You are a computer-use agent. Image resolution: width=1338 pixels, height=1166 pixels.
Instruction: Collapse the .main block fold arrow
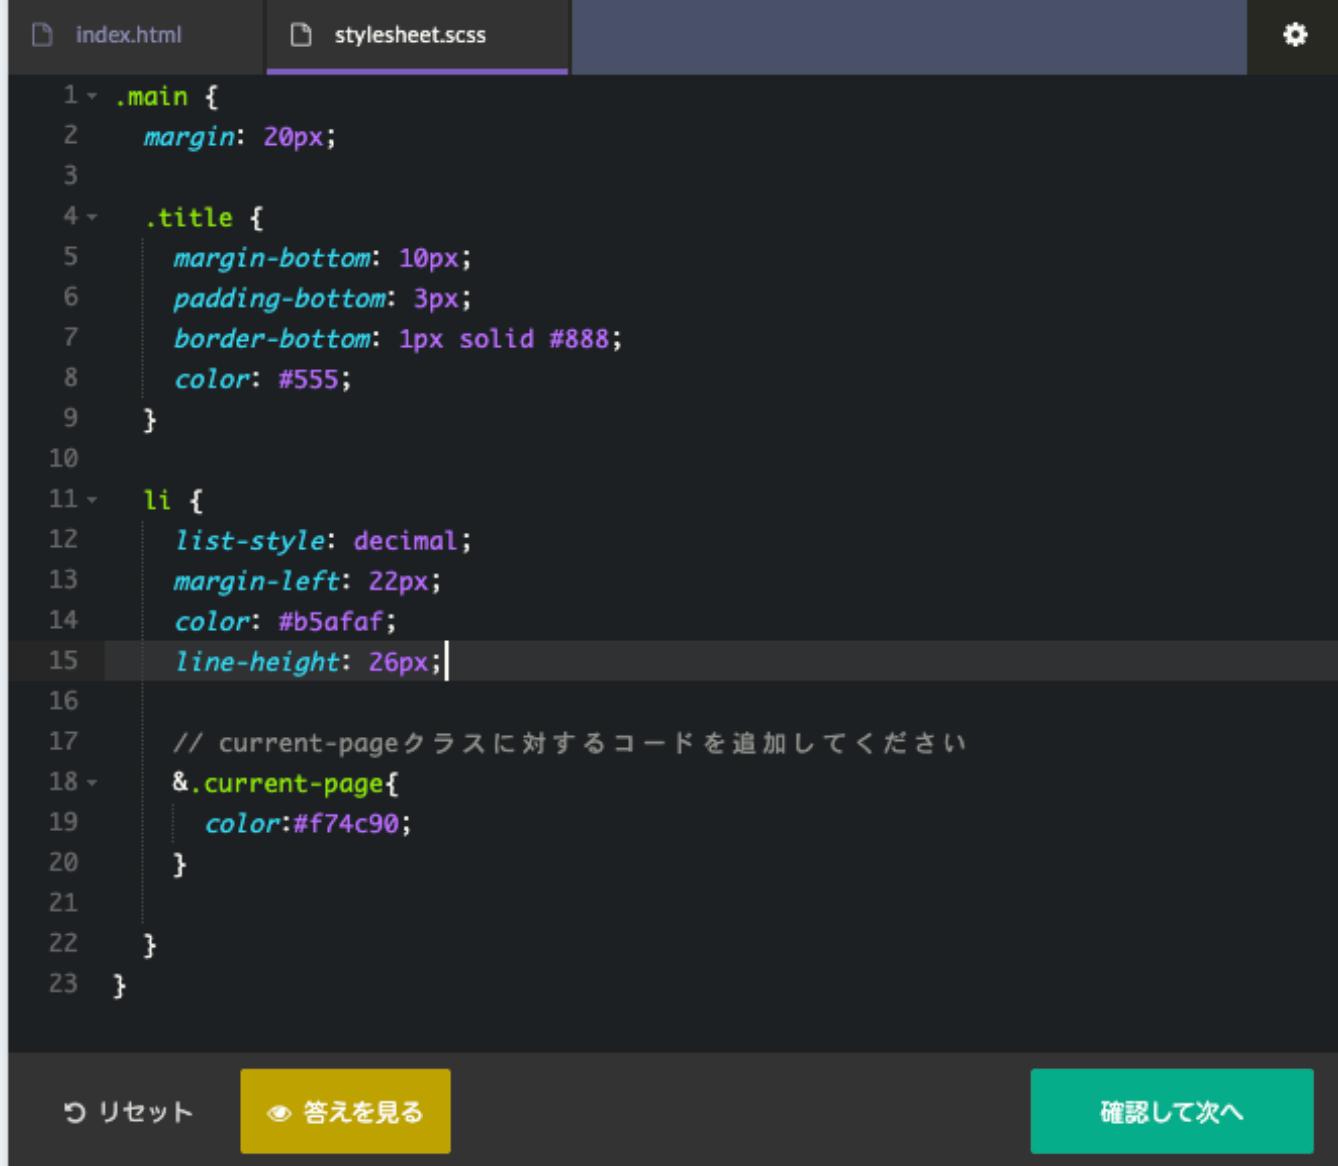pyautogui.click(x=92, y=96)
